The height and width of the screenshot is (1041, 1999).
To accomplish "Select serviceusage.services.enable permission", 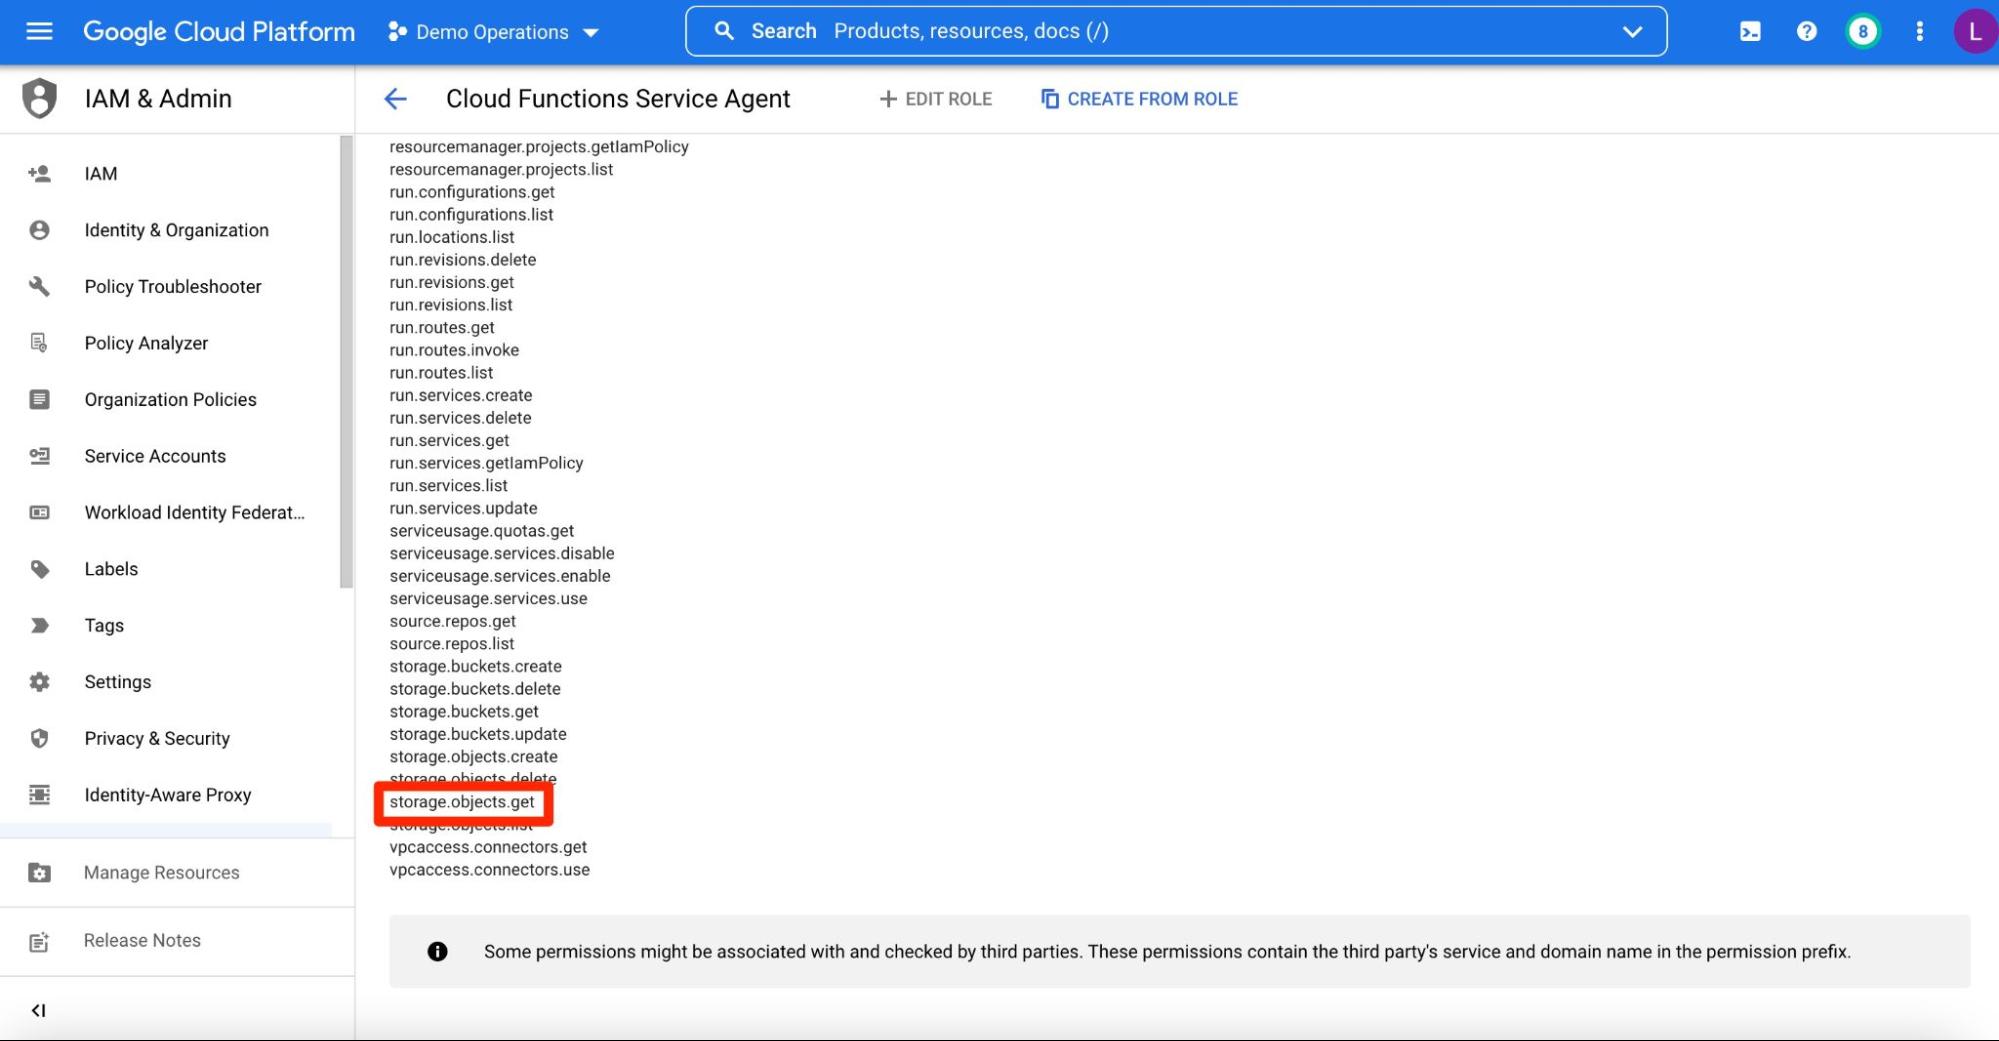I will pyautogui.click(x=500, y=576).
